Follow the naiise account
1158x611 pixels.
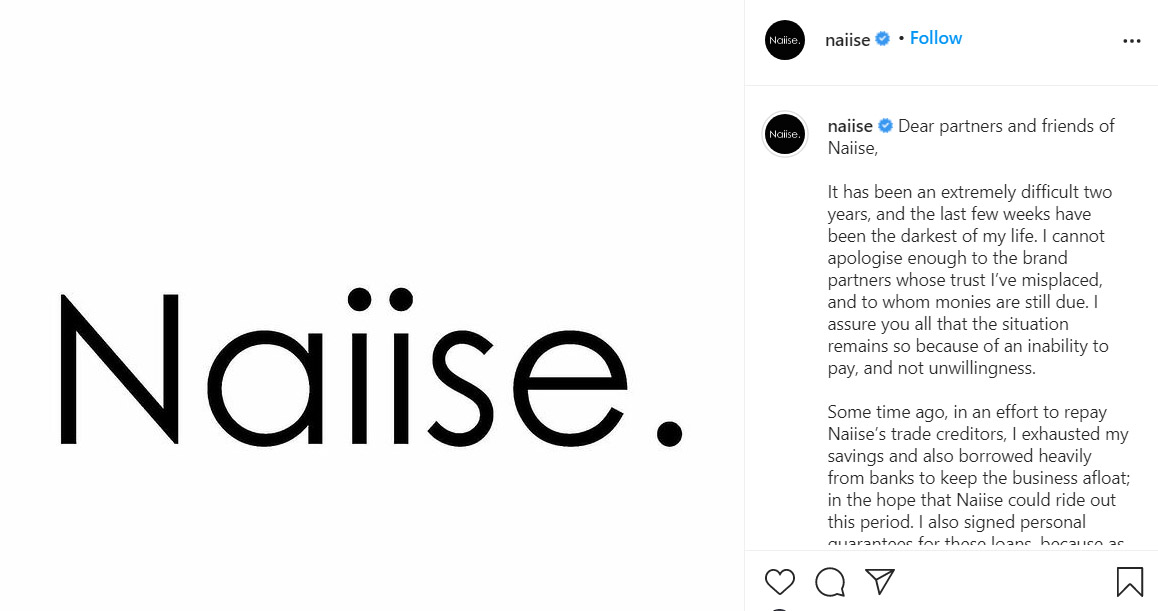(936, 38)
